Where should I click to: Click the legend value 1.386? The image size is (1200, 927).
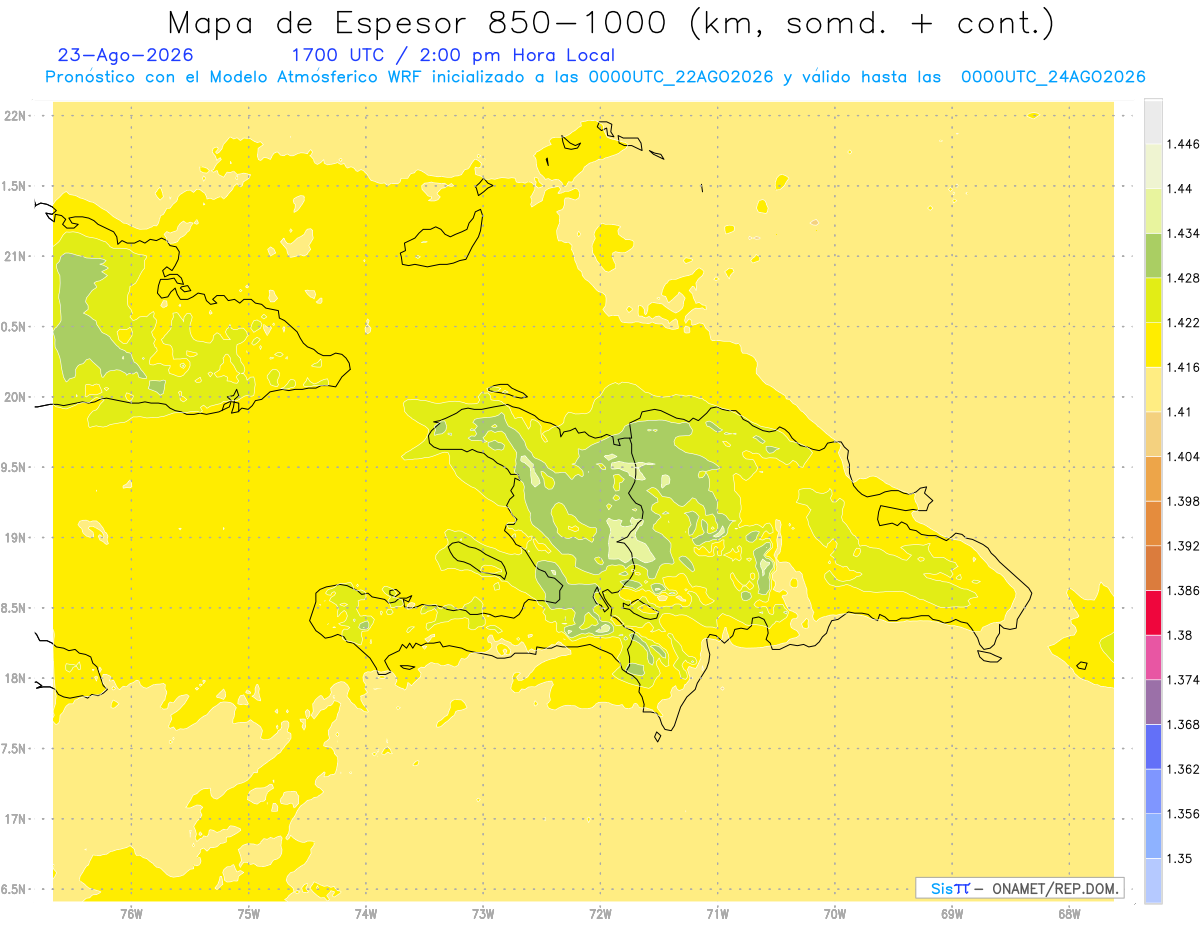(x=1185, y=590)
